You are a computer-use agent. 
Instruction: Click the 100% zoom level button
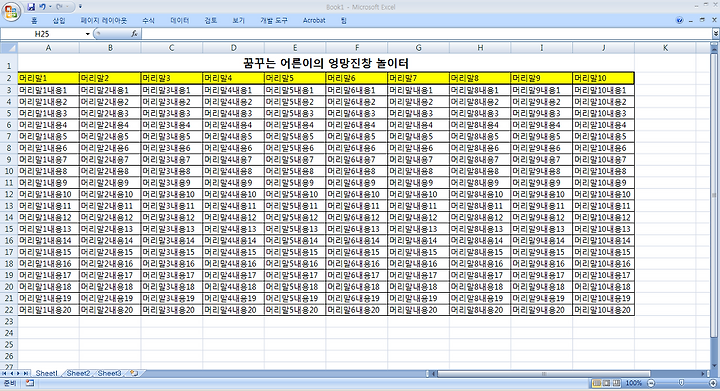point(634,383)
